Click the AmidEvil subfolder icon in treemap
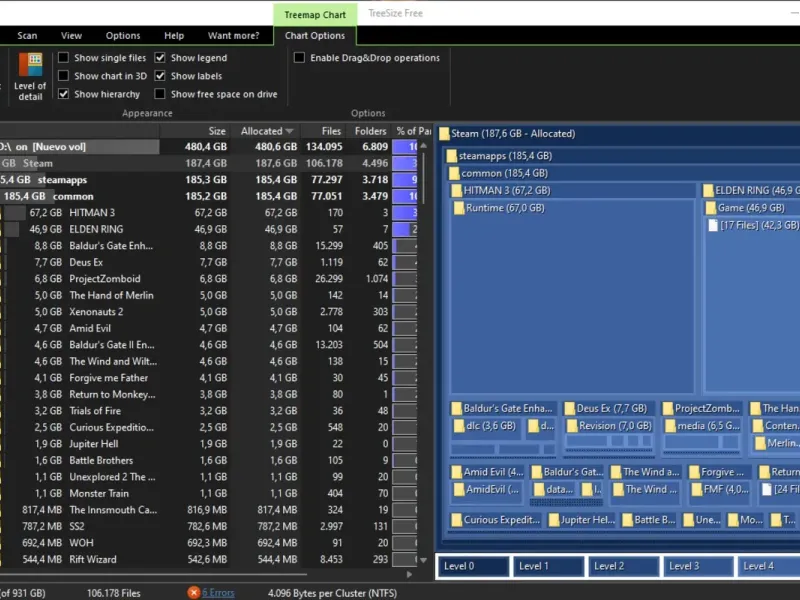Viewport: 800px width, 600px height. click(459, 490)
